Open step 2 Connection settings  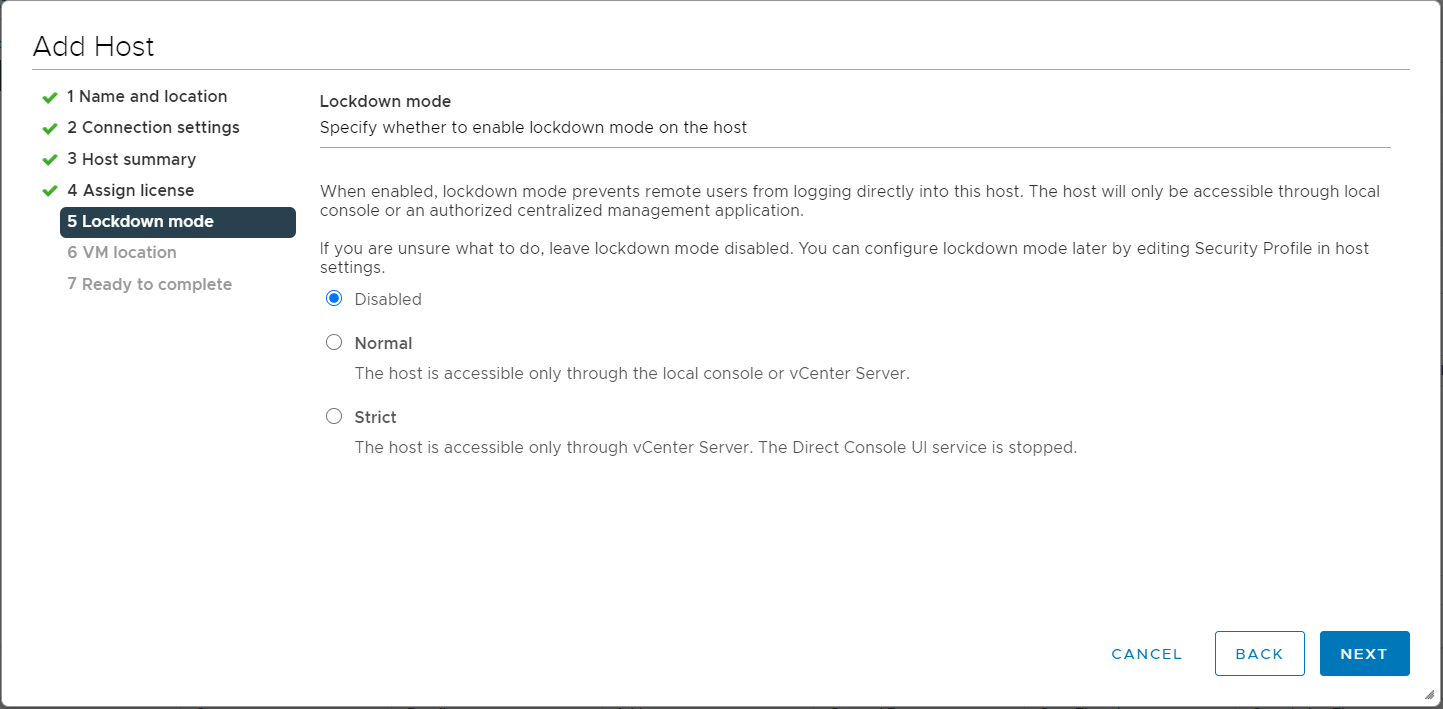153,128
